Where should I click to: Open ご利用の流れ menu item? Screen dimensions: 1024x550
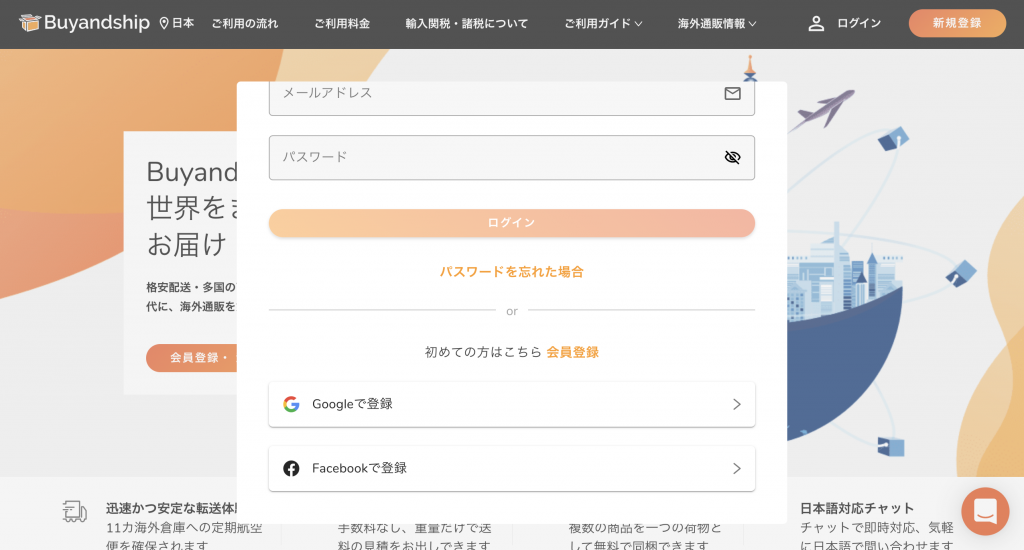click(245, 24)
